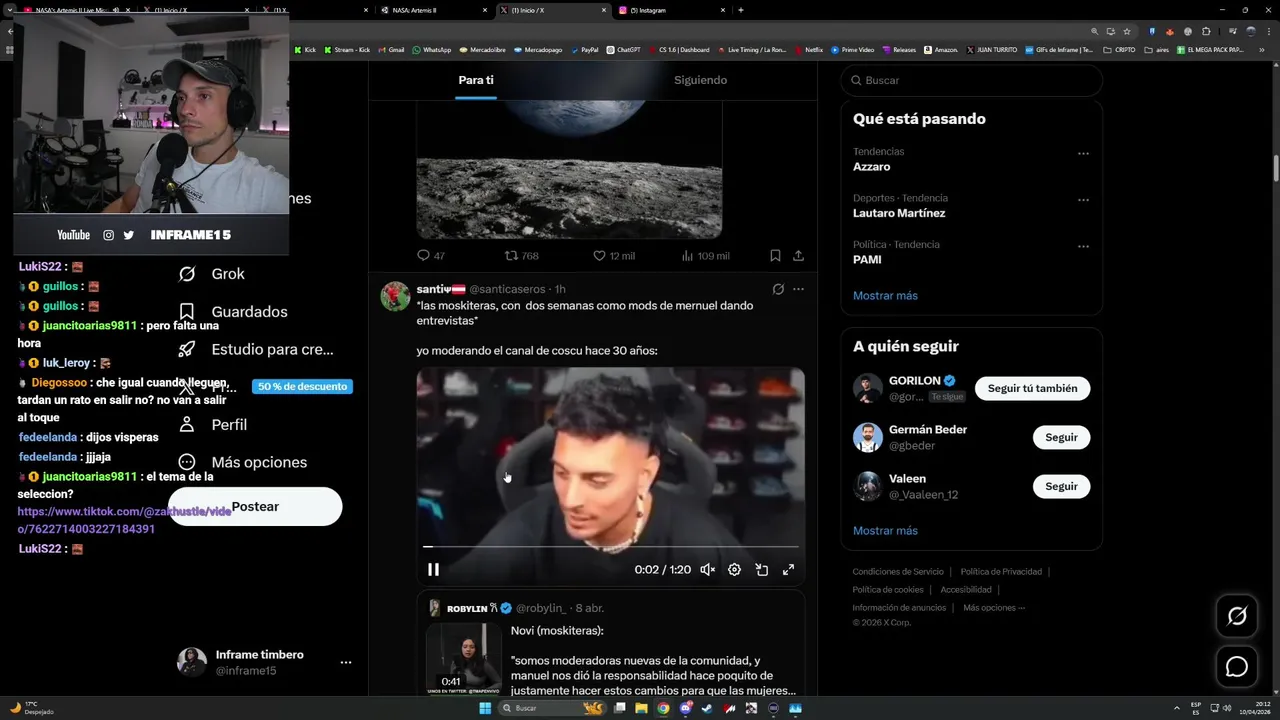Click the Postear button

pyautogui.click(x=255, y=506)
